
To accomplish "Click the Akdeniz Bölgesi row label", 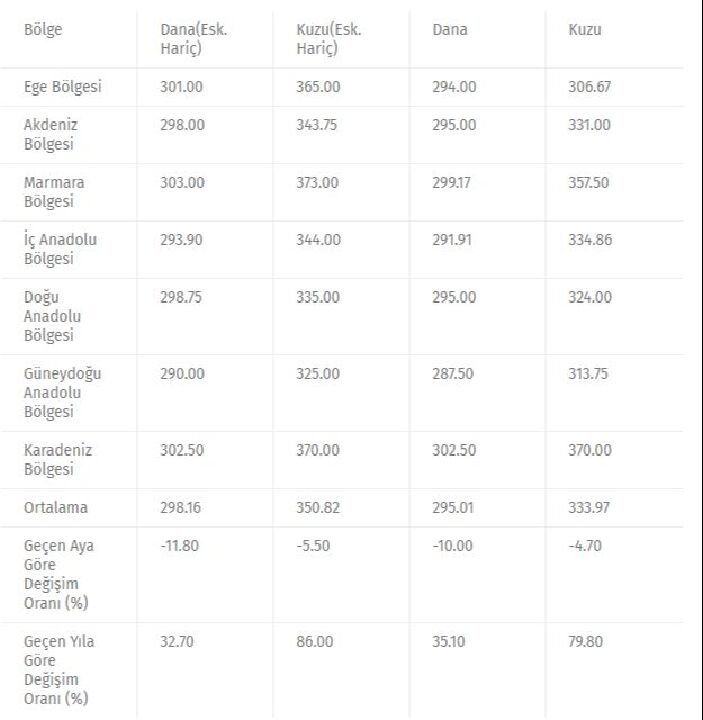I will (x=51, y=135).
